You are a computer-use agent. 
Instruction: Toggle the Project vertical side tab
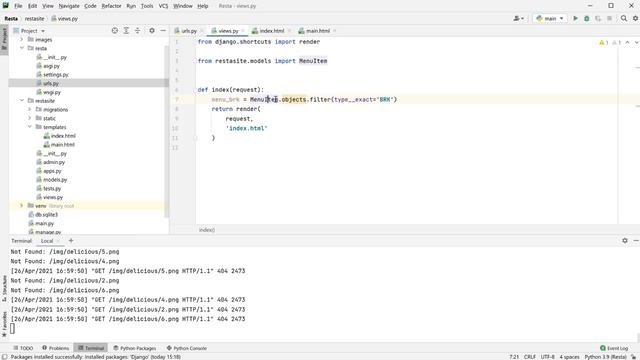(x=4, y=39)
